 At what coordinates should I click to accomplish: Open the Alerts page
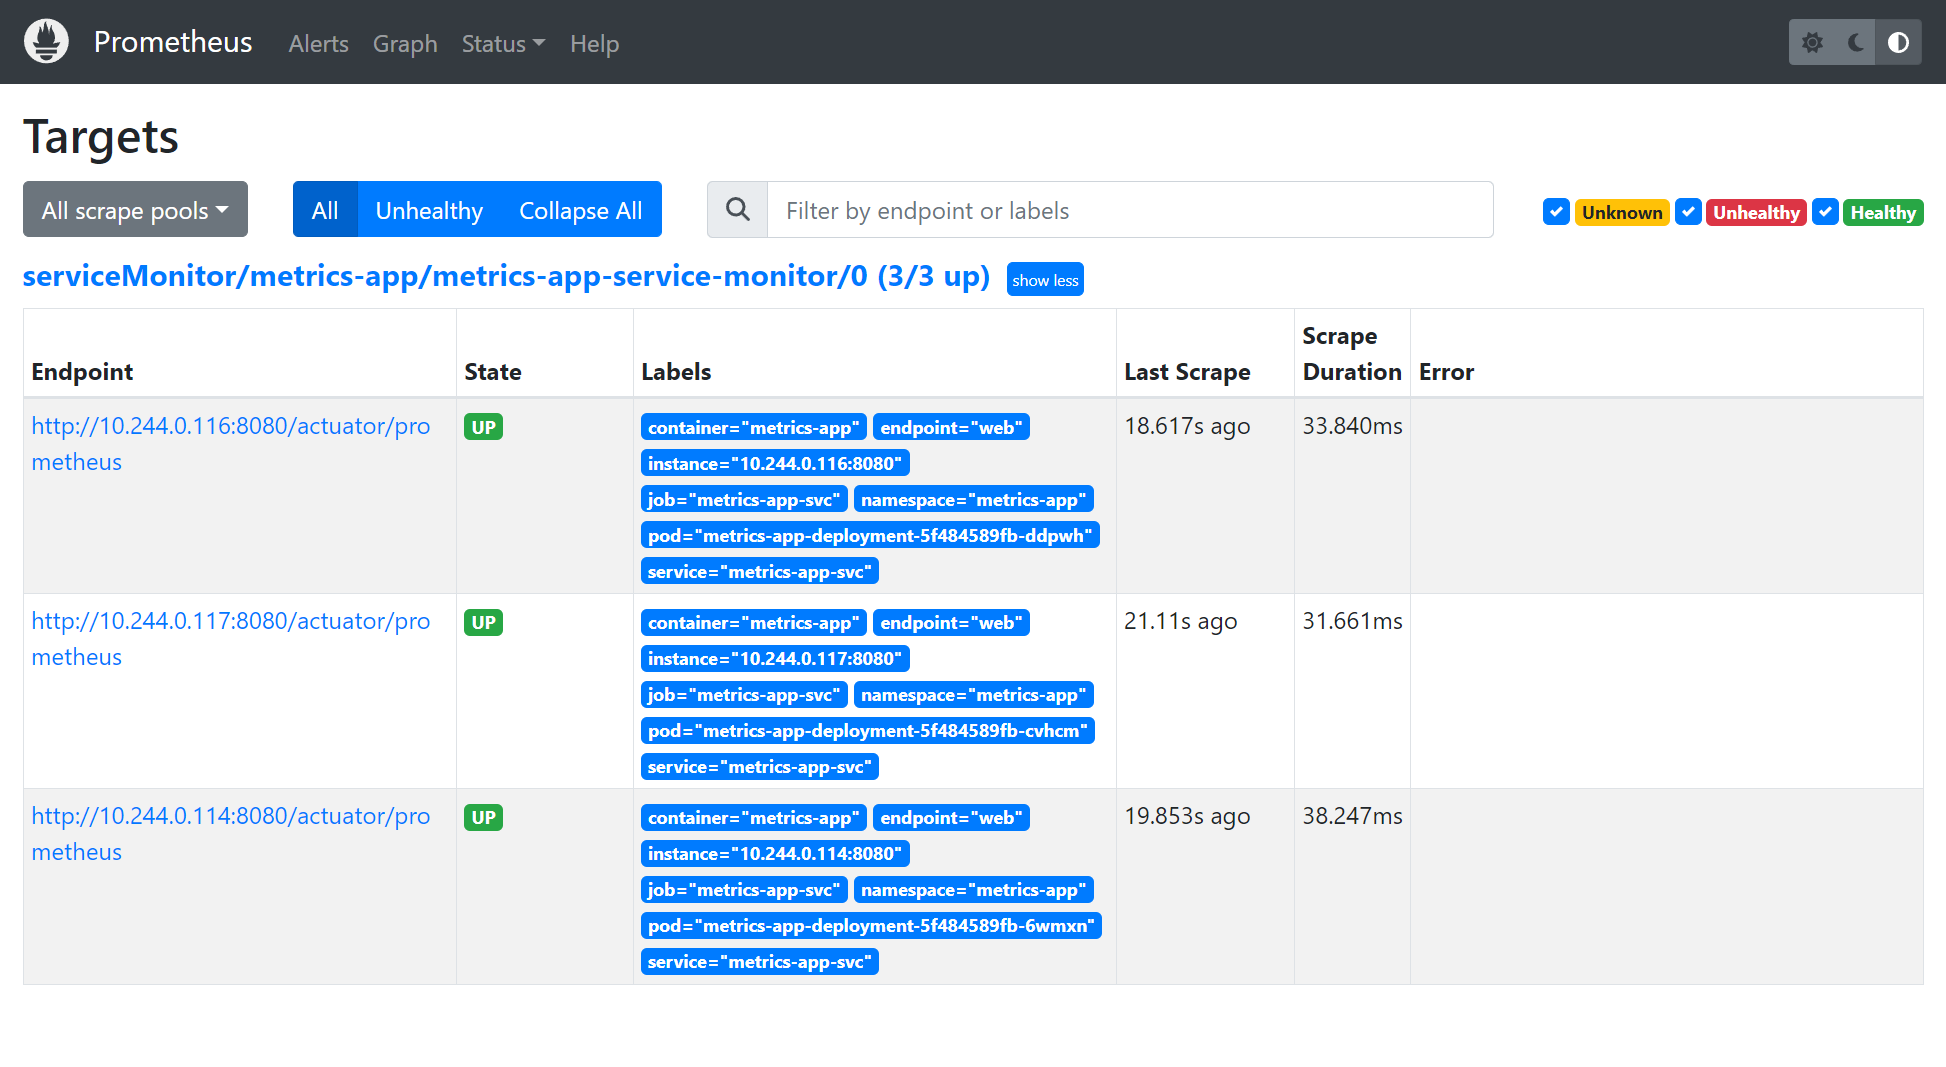coord(318,44)
